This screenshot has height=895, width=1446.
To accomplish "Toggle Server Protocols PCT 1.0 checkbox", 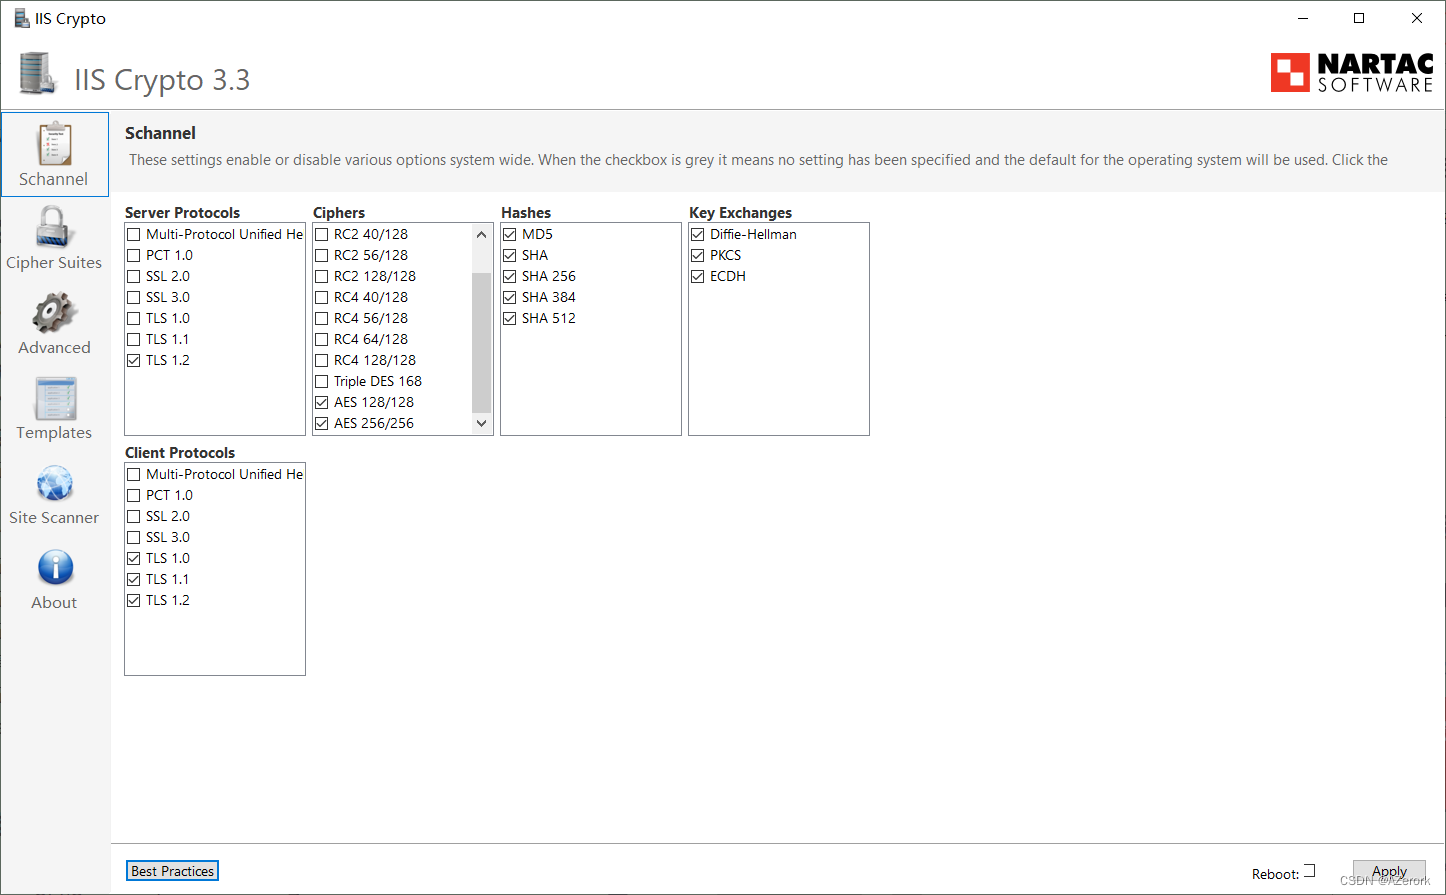I will coord(134,255).
